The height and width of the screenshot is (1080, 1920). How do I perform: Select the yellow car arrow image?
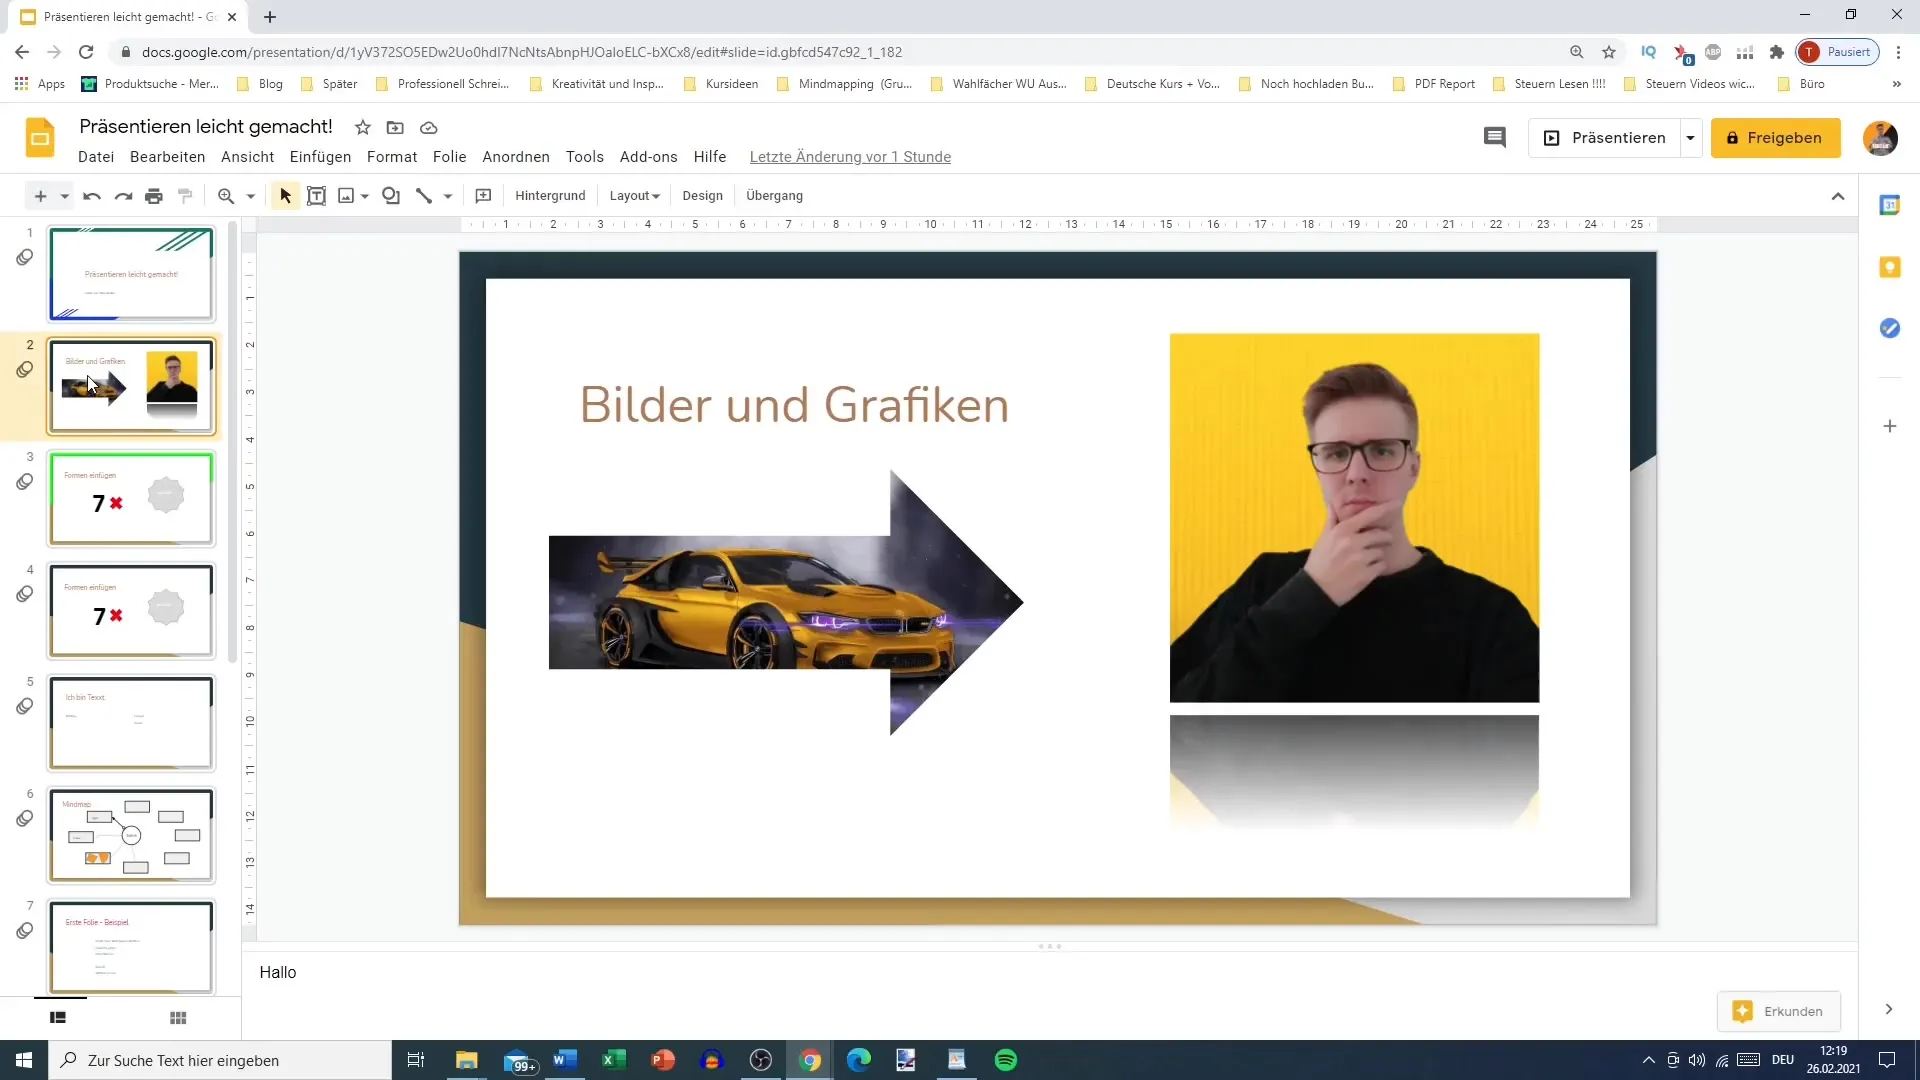click(x=786, y=603)
